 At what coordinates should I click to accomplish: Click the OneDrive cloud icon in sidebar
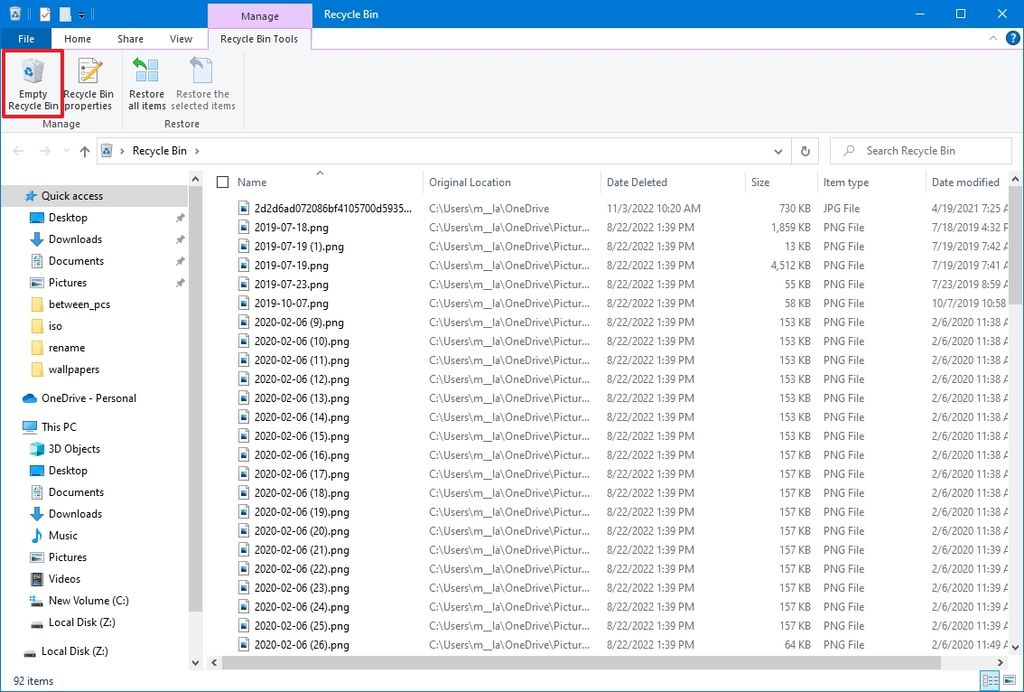coord(28,397)
